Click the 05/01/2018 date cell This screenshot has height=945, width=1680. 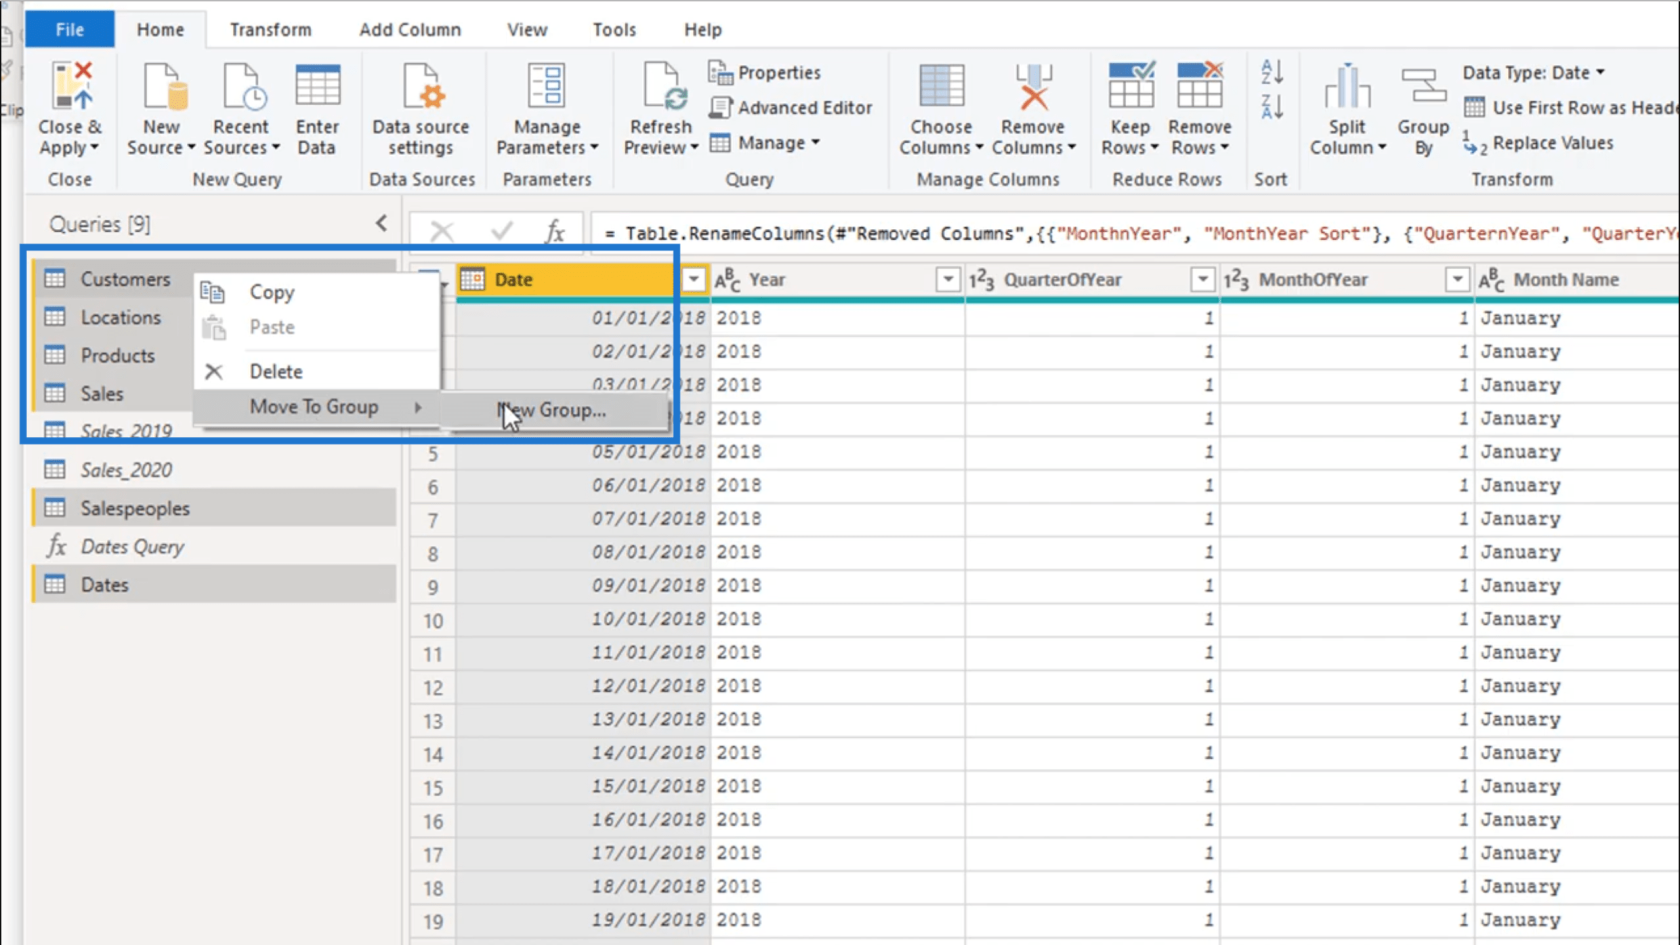click(584, 452)
